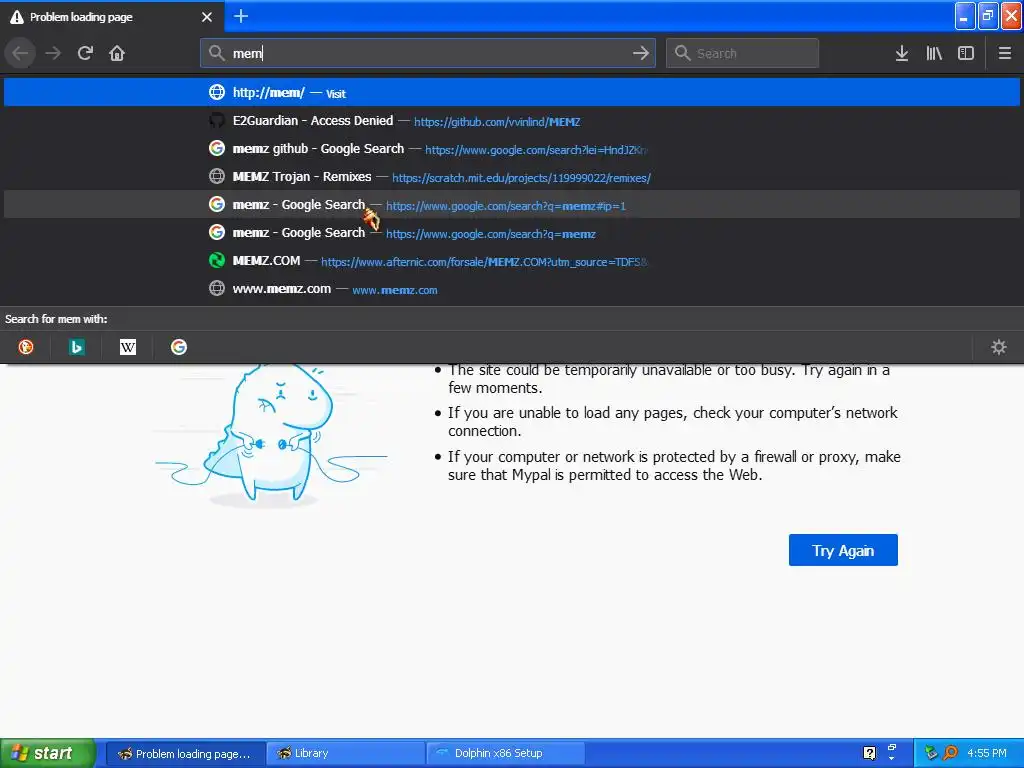Search with Bing engine icon

[x=76, y=347]
